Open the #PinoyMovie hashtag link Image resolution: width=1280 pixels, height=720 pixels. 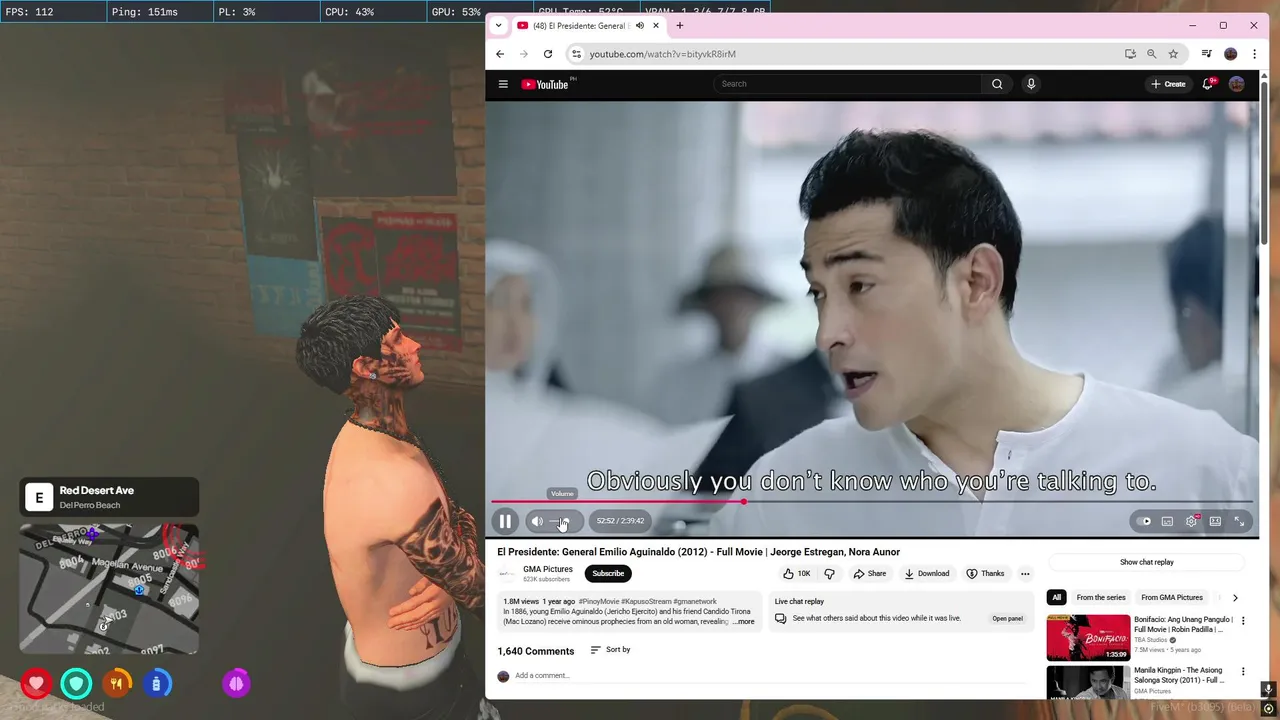click(x=598, y=602)
